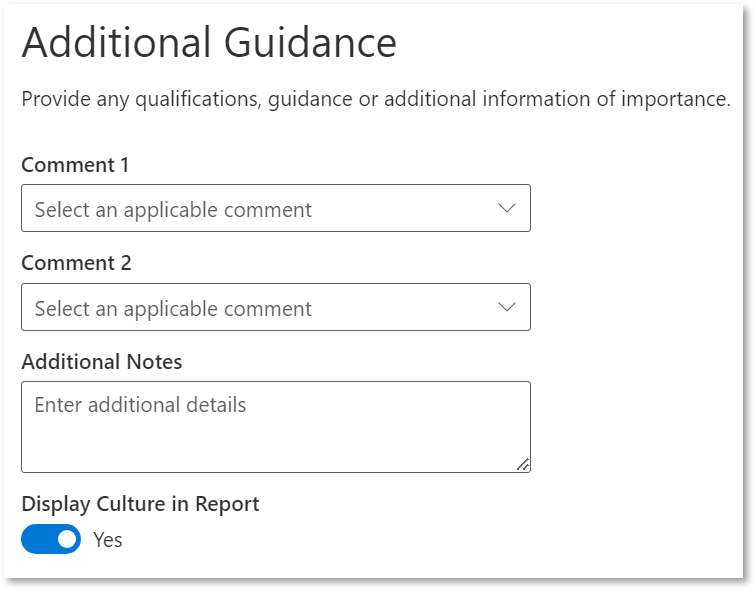Click the 'Additional Guidance' heading

tap(209, 42)
